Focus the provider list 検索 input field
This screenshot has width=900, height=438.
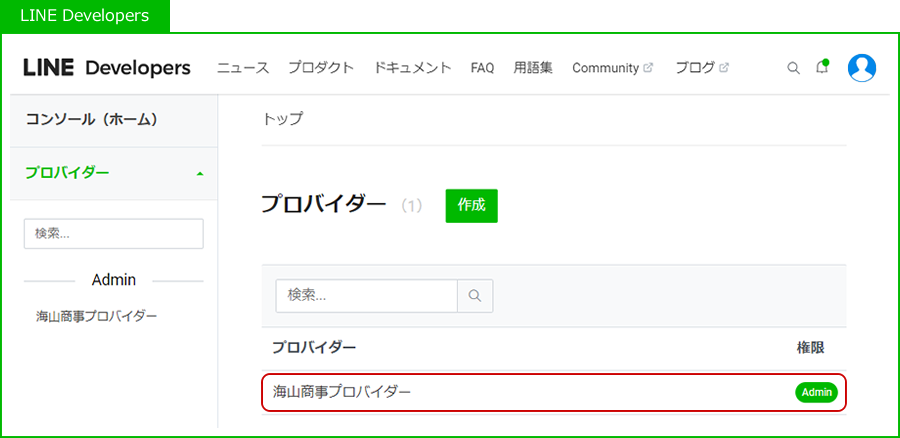click(367, 296)
